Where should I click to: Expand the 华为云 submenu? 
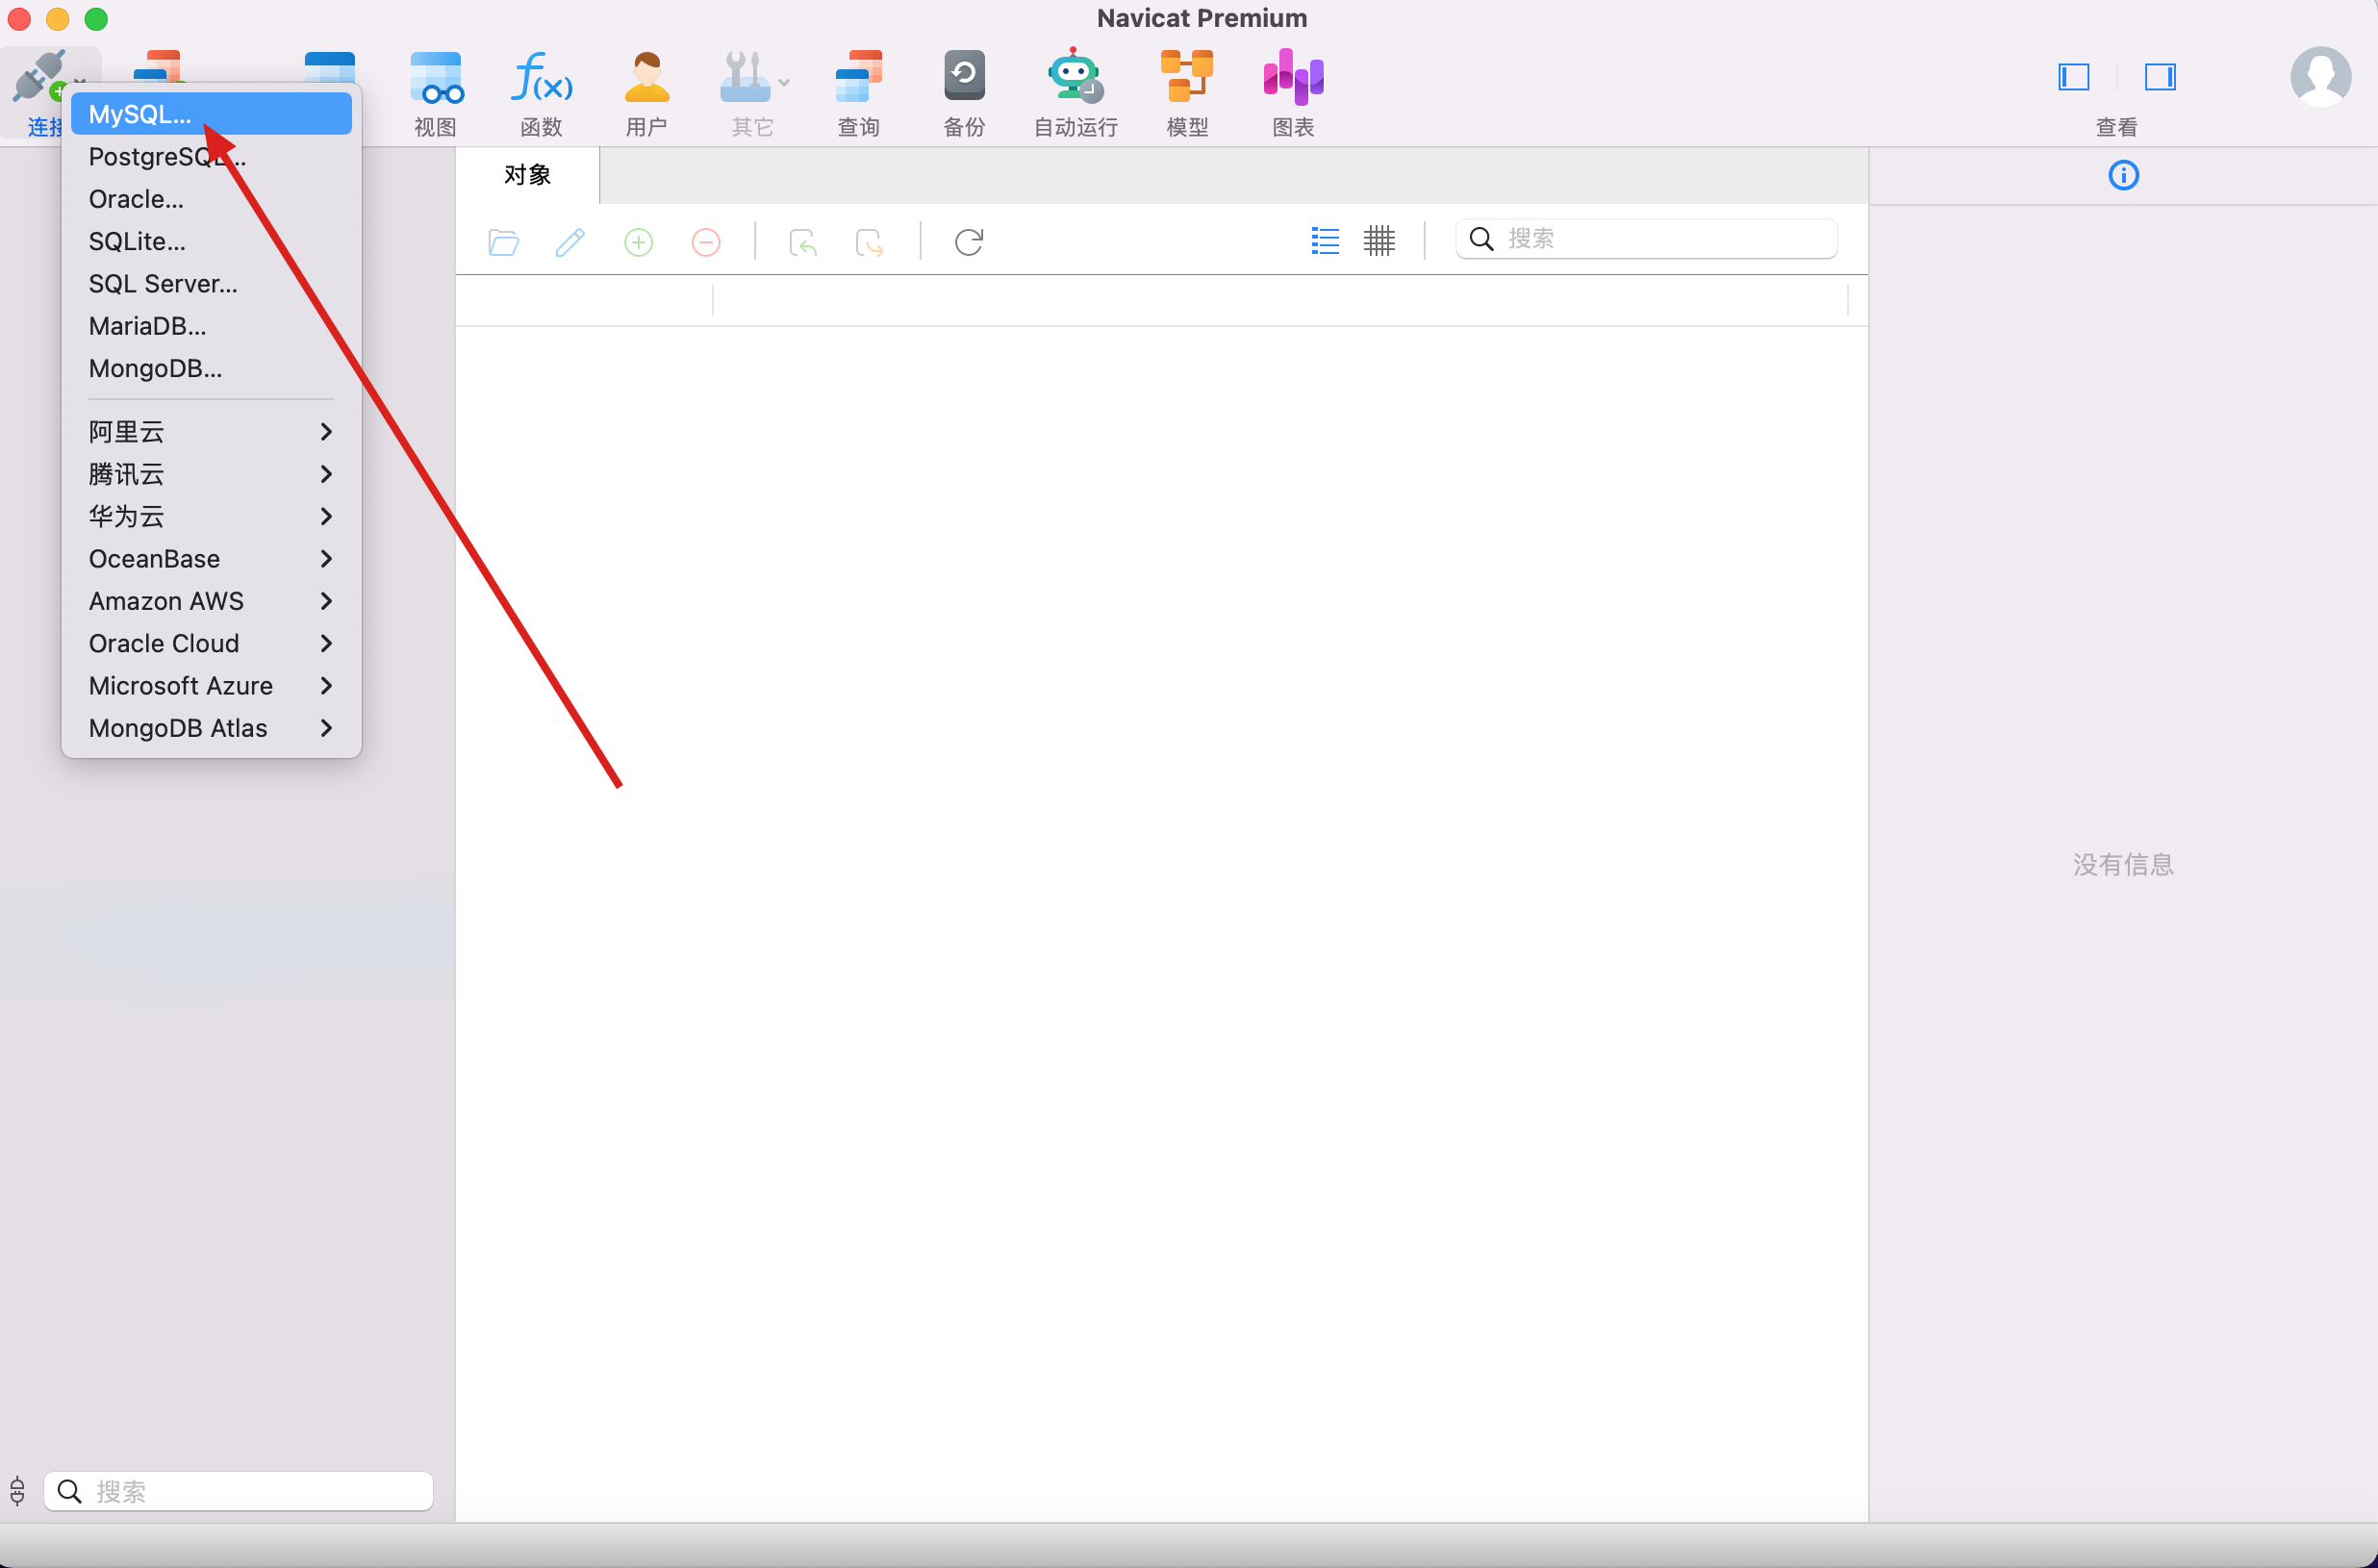pos(211,516)
